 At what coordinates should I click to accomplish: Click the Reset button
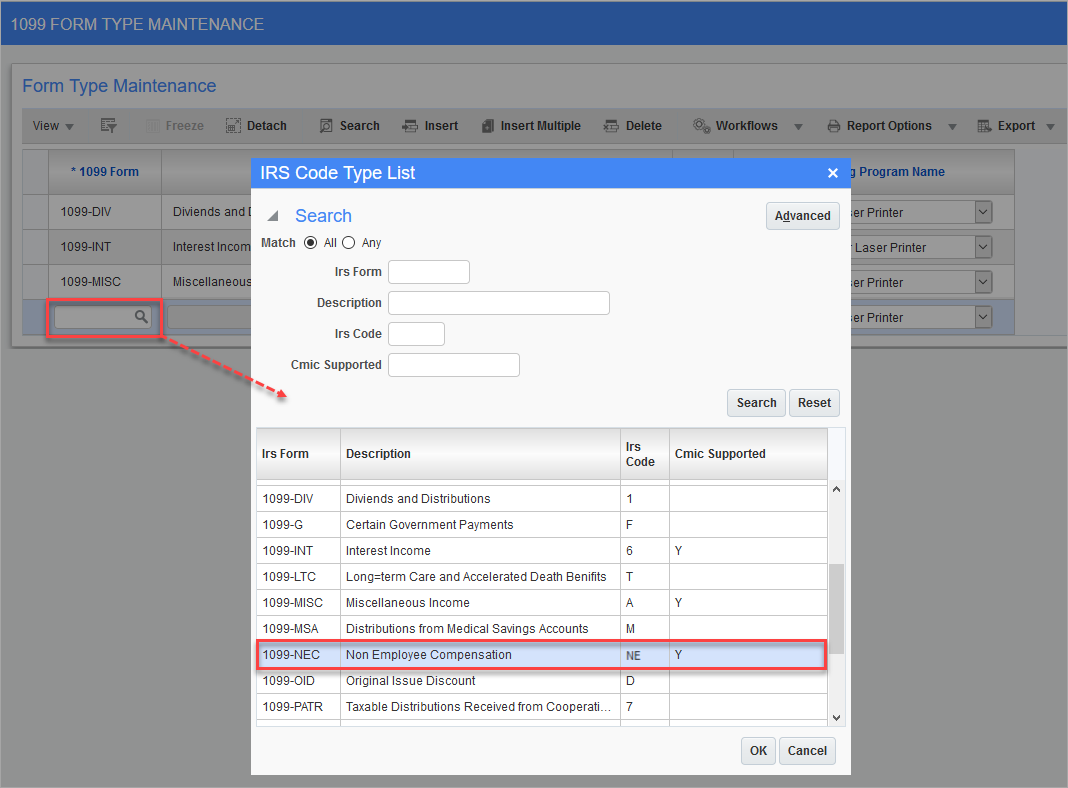tap(814, 403)
